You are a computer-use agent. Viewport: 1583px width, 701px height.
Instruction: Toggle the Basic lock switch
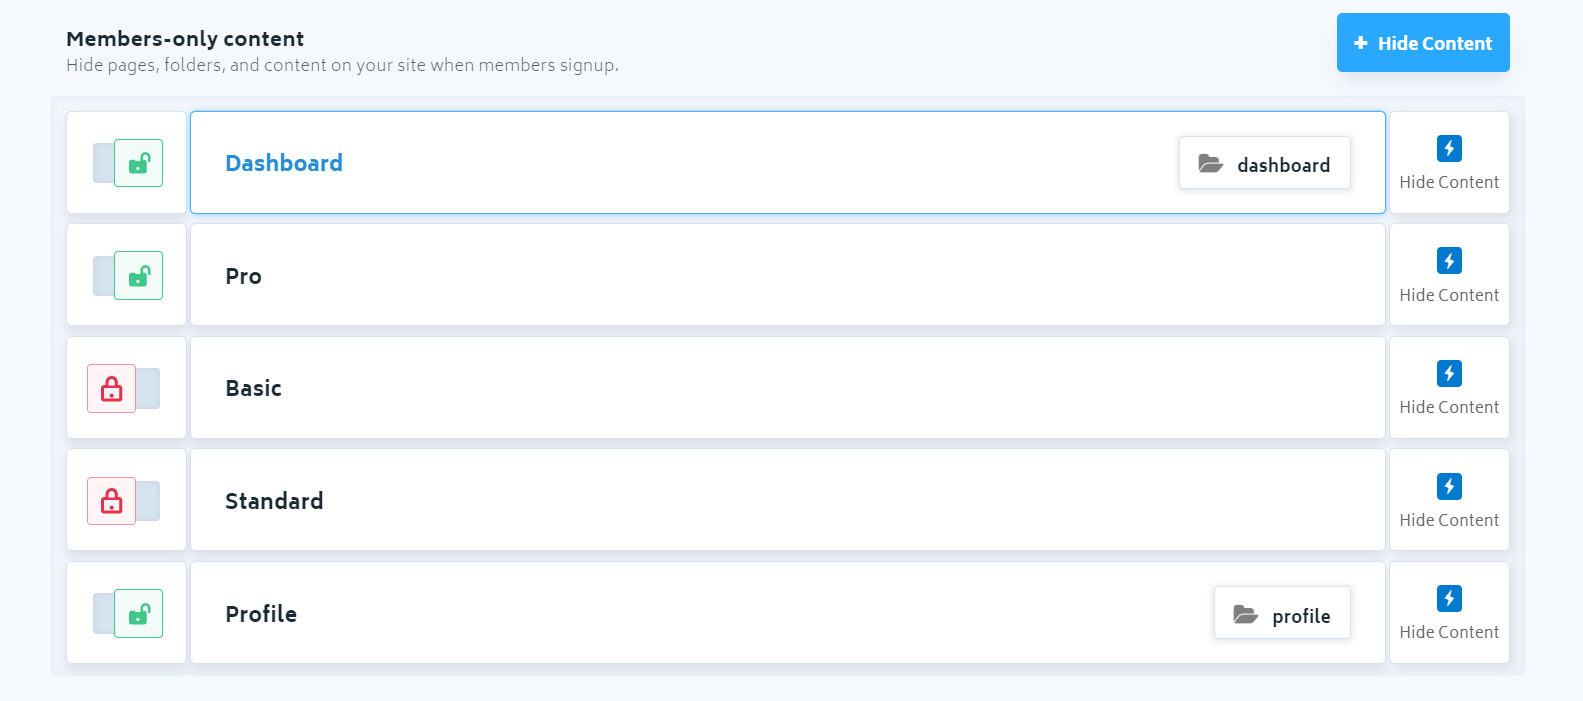click(124, 388)
